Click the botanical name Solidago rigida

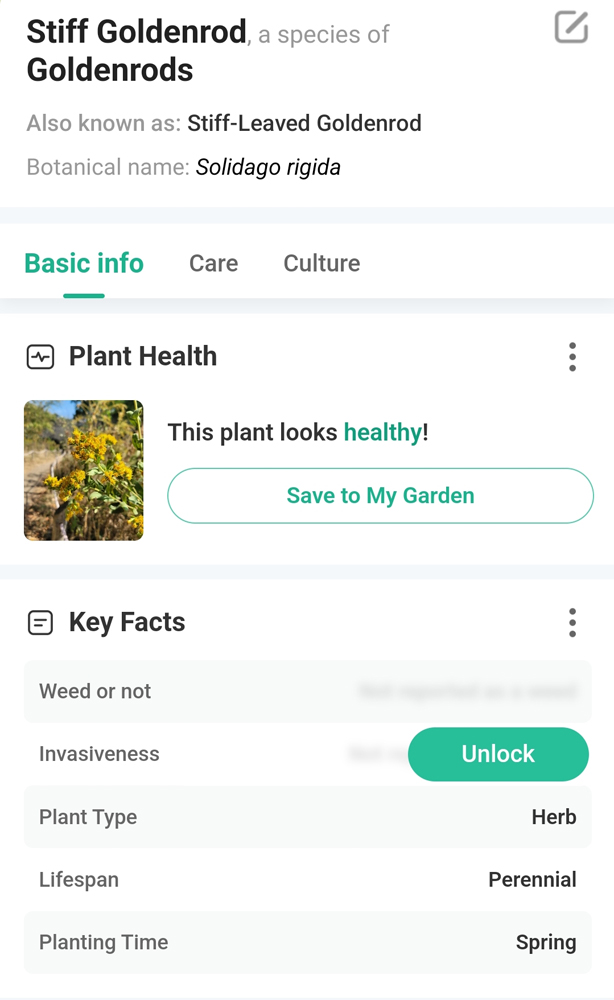point(269,166)
